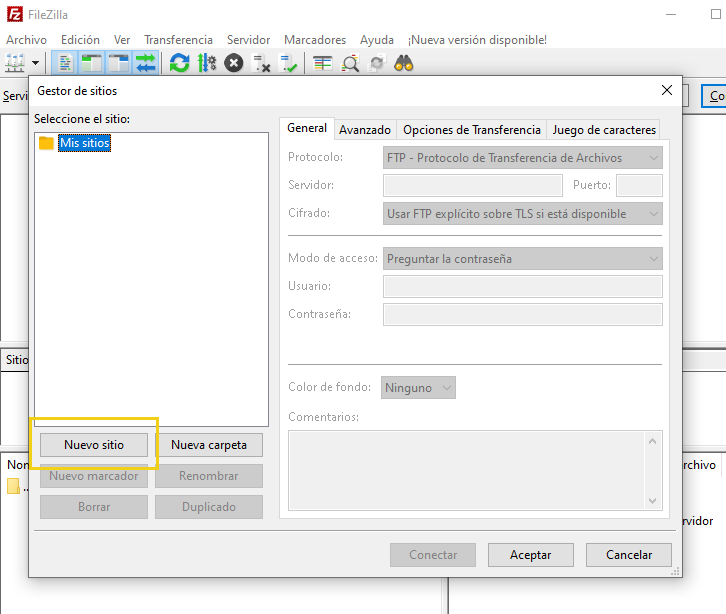Click Aceptar to save sites

pos(531,555)
